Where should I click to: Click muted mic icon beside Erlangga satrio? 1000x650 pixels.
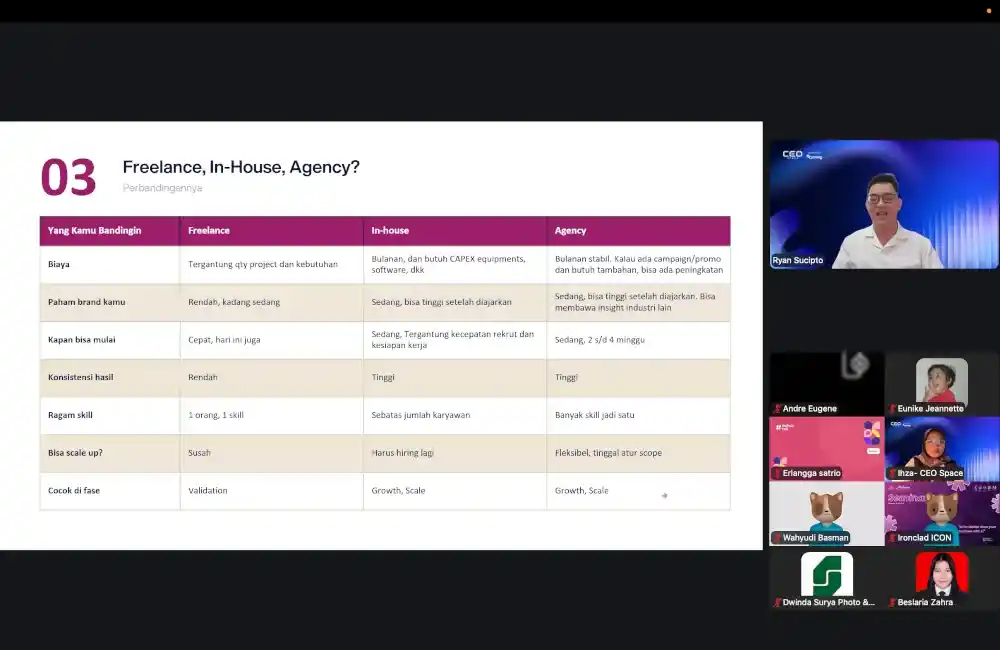point(777,473)
